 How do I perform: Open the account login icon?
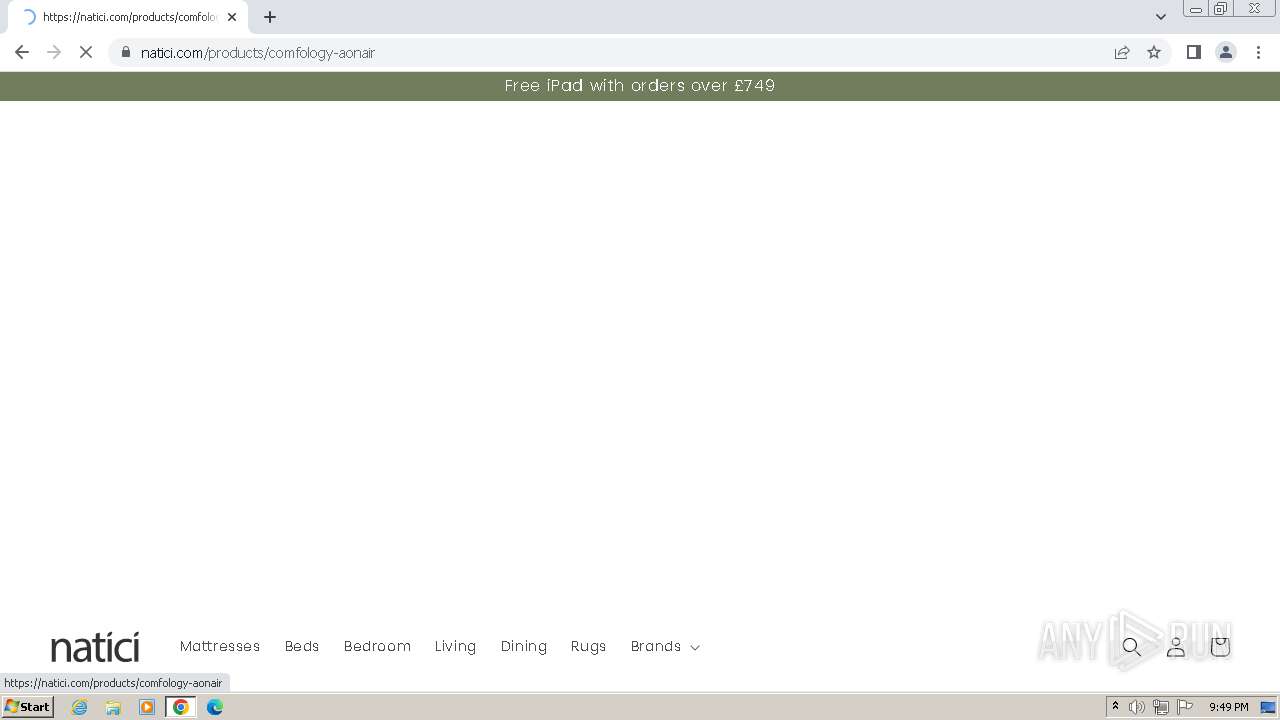point(1176,647)
